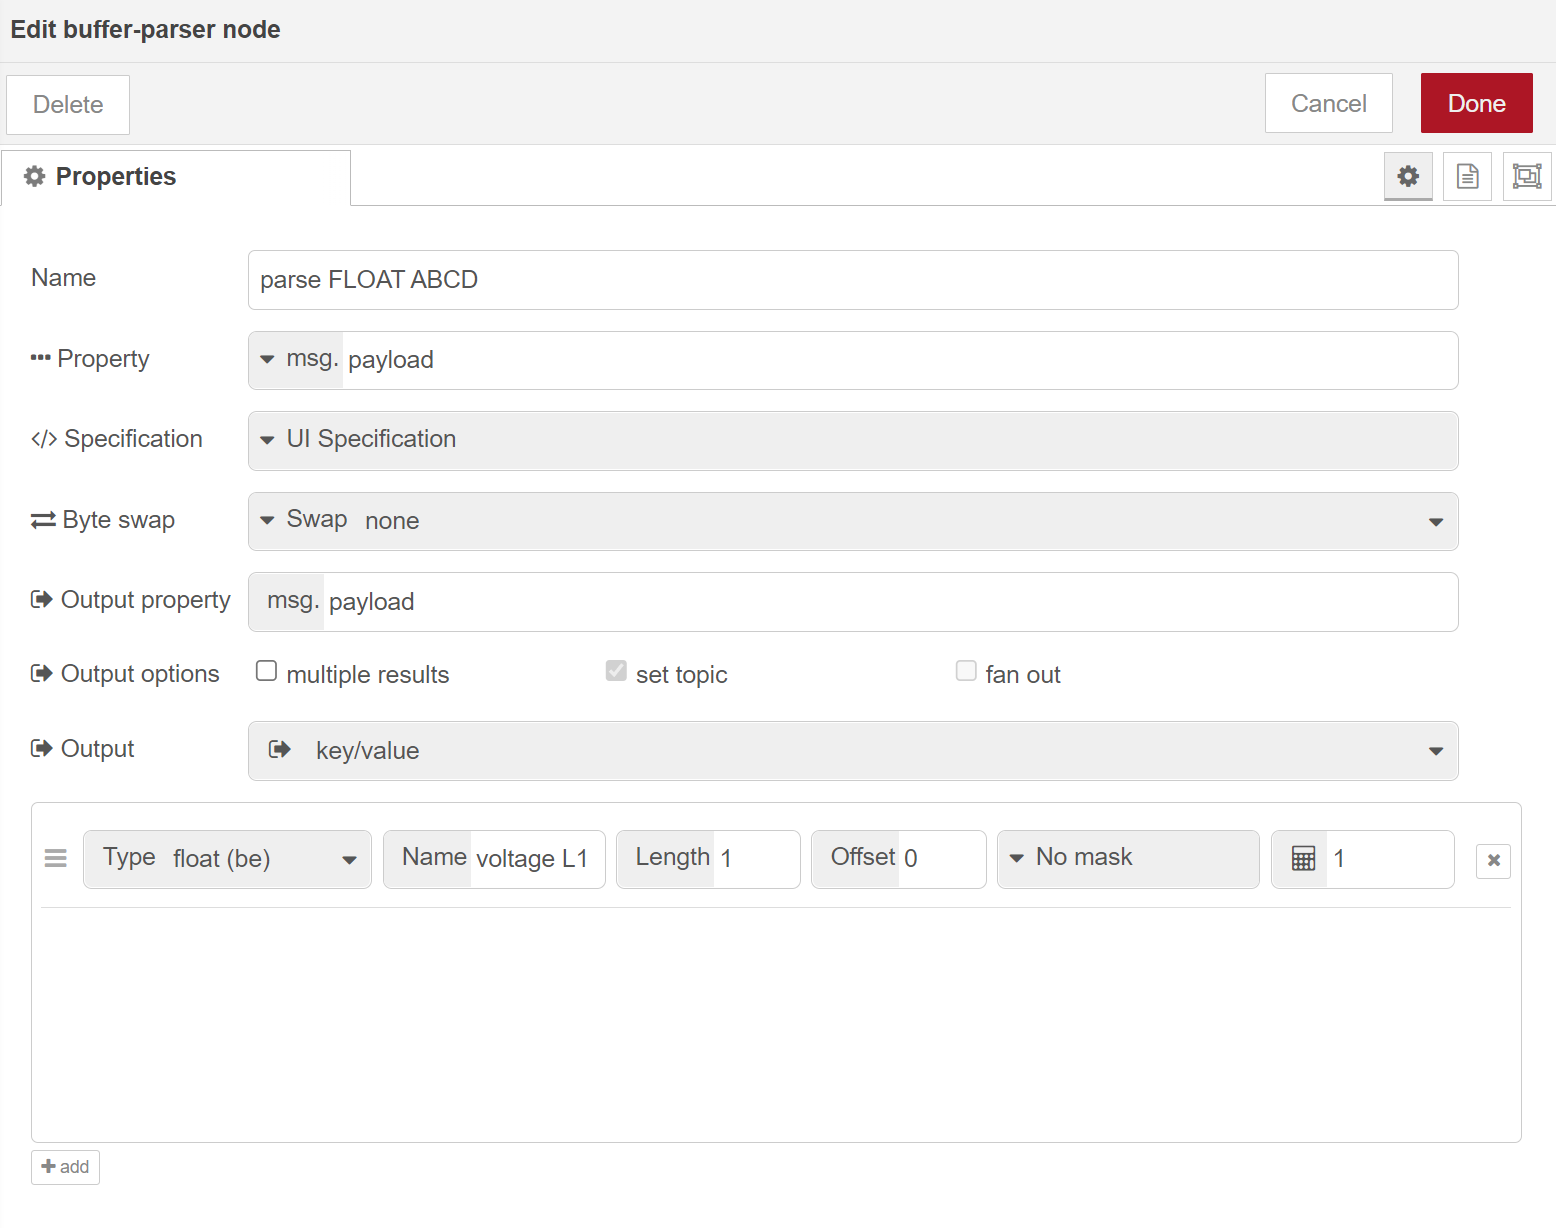The image size is (1556, 1228).
Task: Click the scale calculator icon
Action: 1303,859
